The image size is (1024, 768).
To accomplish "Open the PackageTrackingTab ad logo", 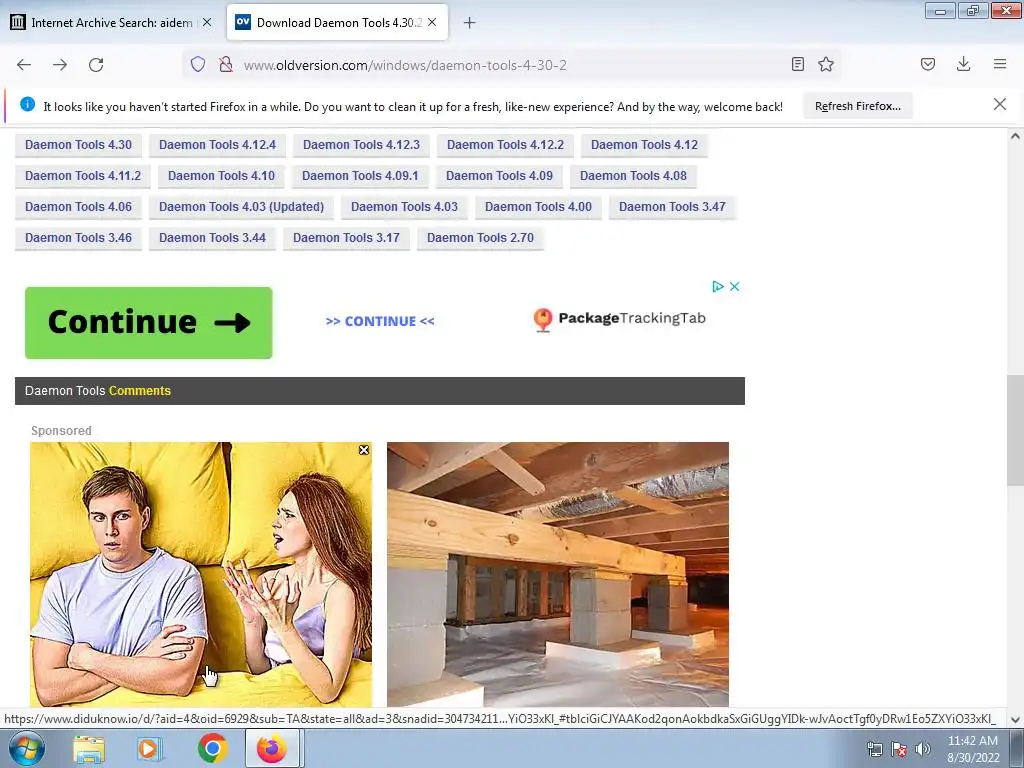I will [619, 319].
